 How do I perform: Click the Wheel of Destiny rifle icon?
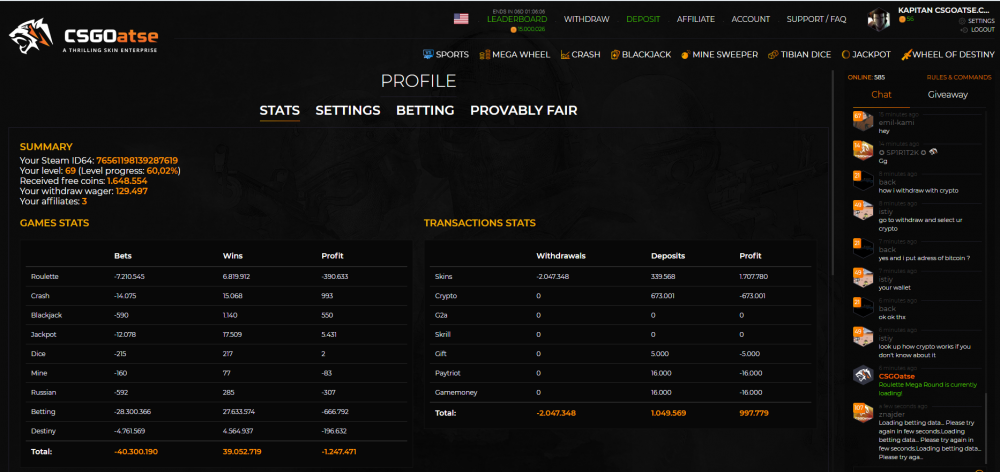click(906, 55)
